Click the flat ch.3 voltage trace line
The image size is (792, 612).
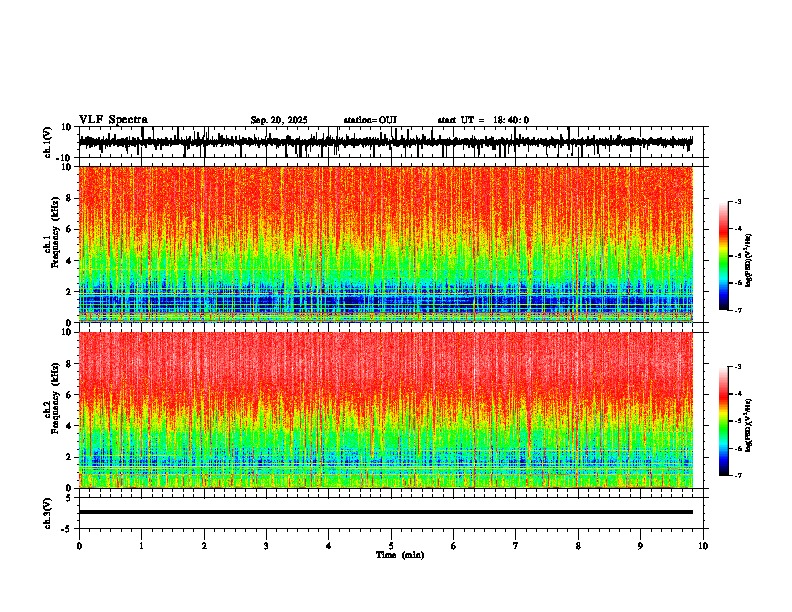pyautogui.click(x=386, y=512)
